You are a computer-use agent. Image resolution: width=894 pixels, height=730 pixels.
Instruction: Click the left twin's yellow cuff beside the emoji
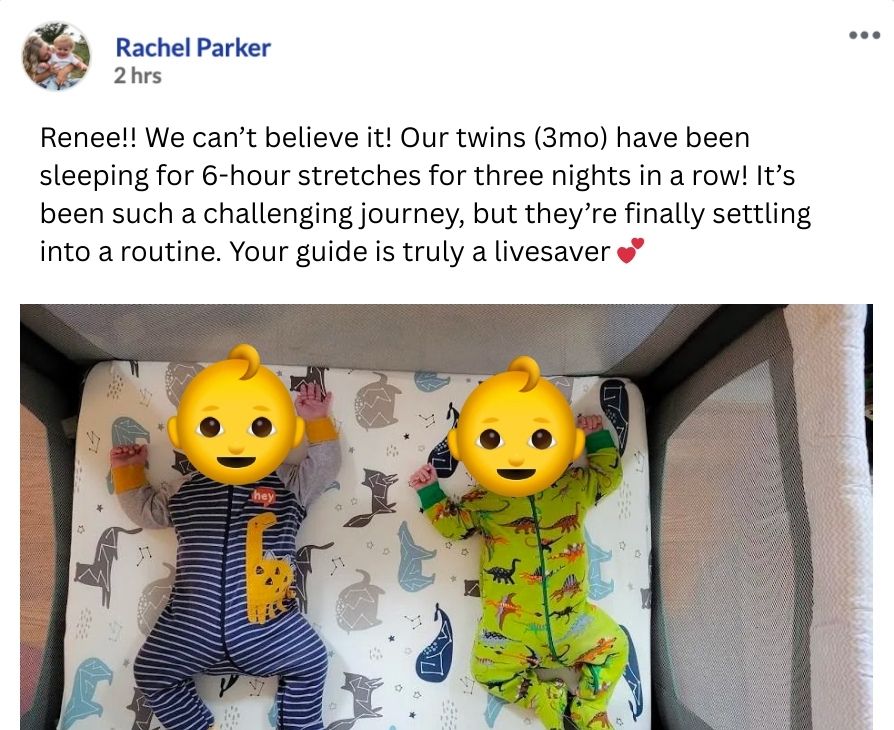[x=322, y=430]
